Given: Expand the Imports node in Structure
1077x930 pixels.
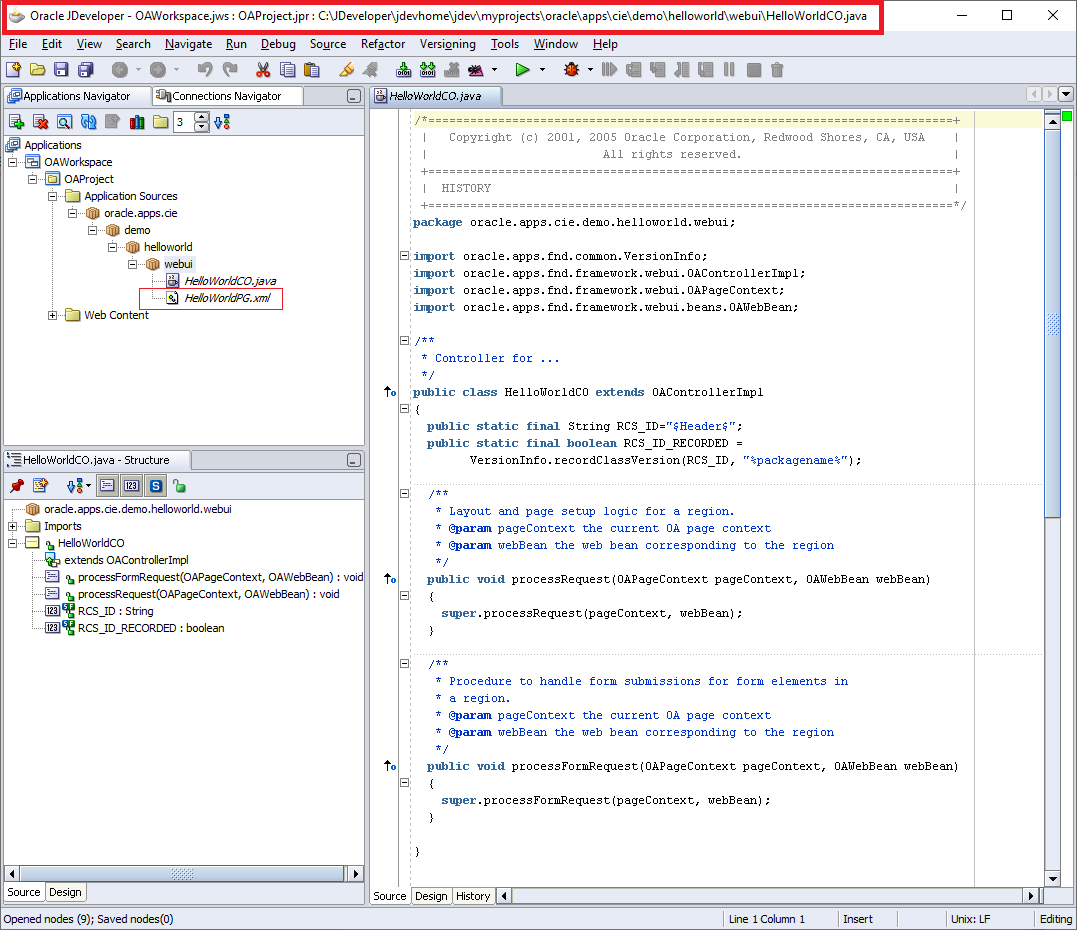Looking at the screenshot, I should (x=12, y=526).
